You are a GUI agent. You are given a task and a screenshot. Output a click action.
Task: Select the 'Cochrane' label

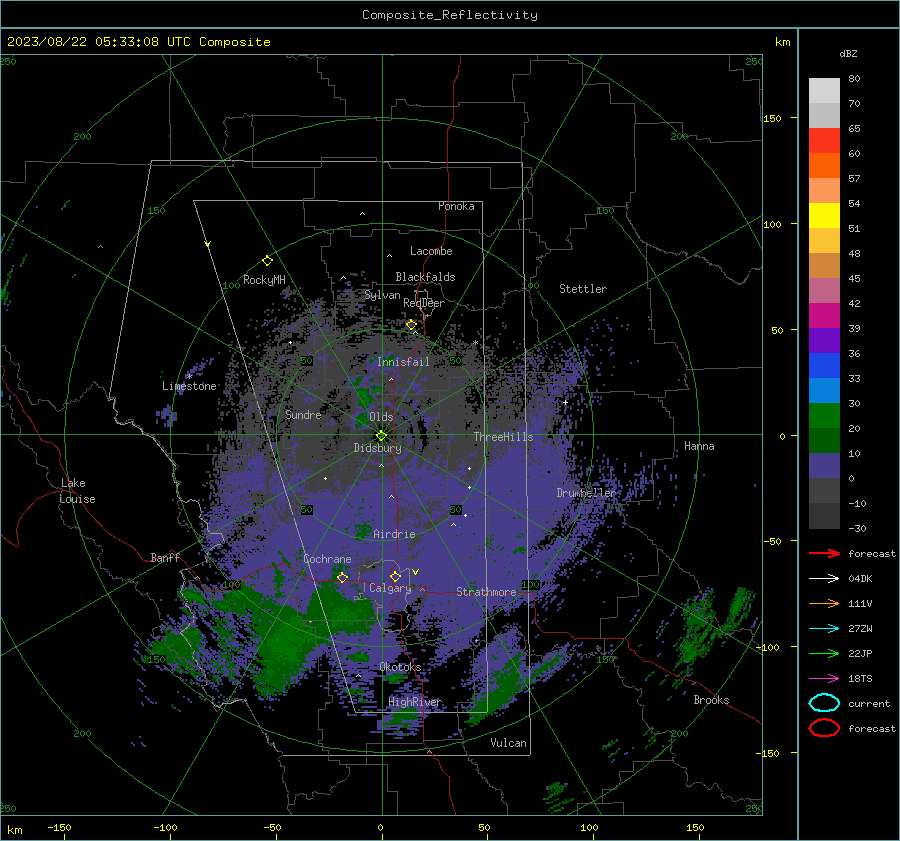[327, 559]
